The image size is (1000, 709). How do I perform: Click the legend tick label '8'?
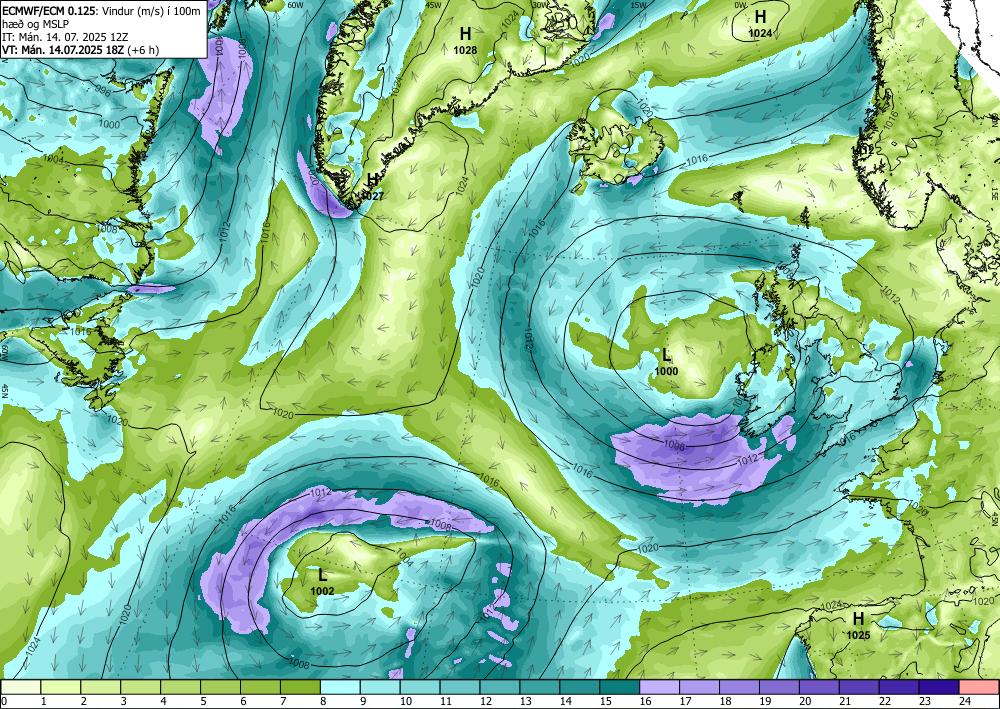323,701
